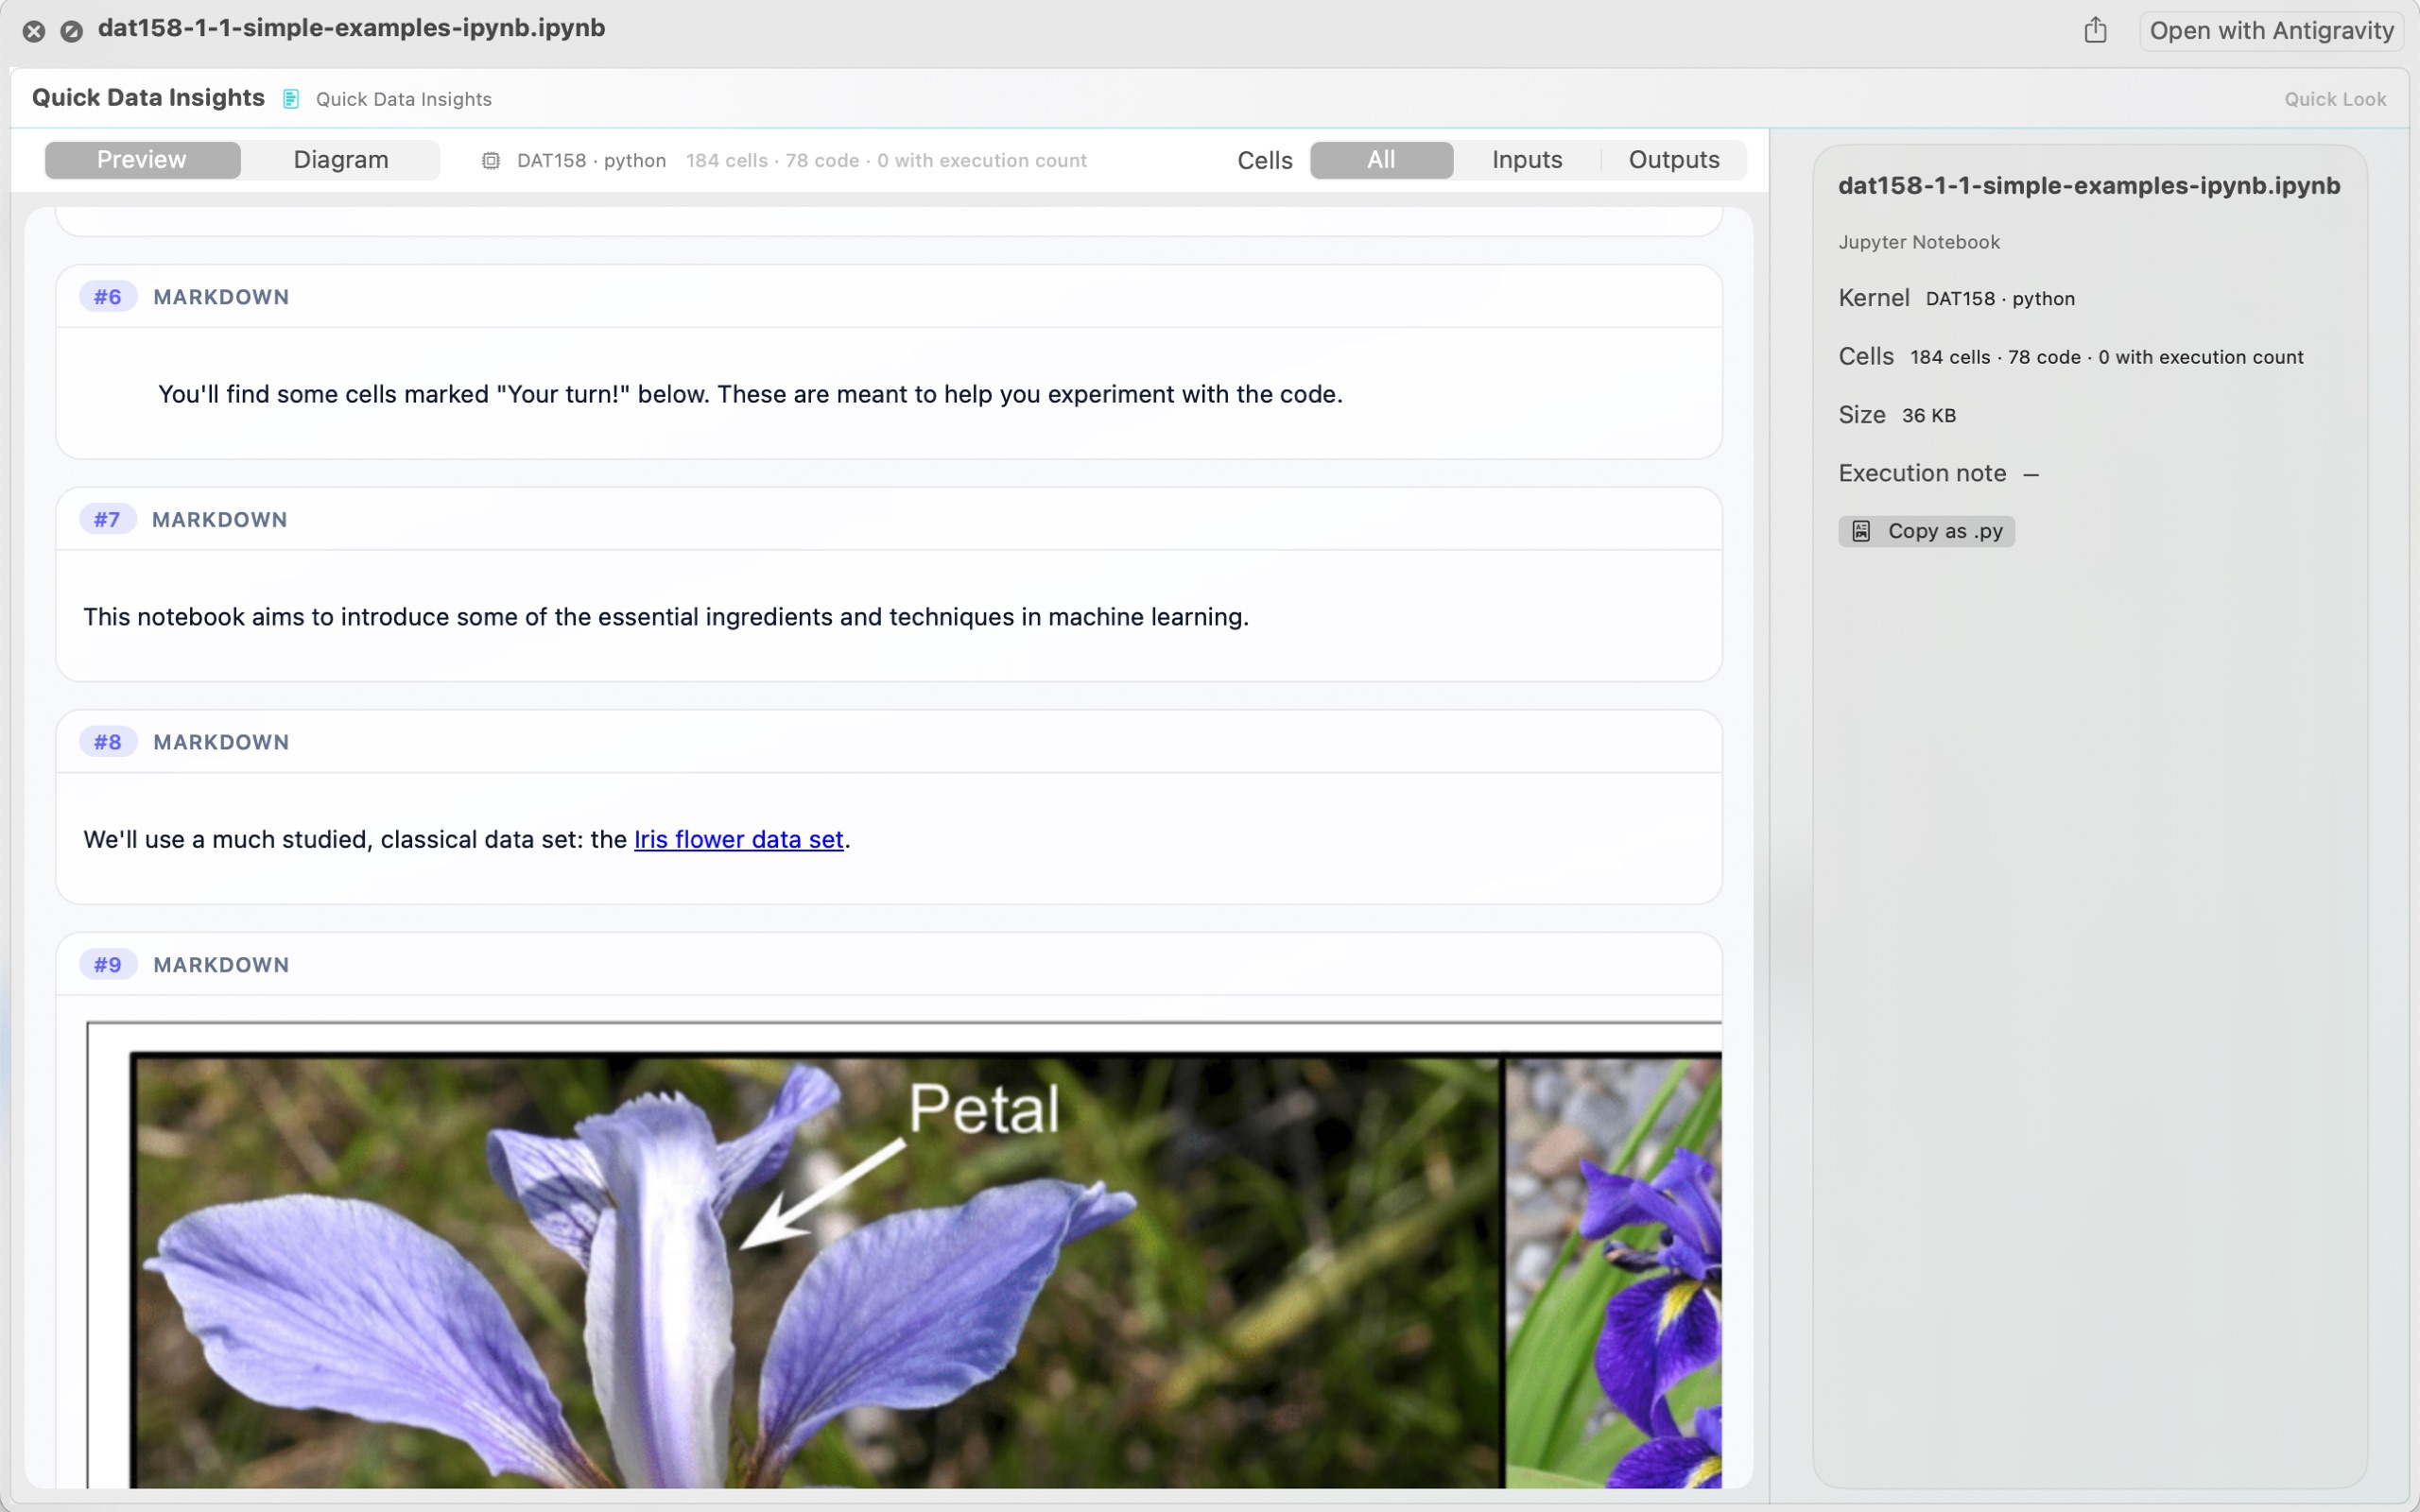Click the 'Your turn!' paragraph in cell #6
The height and width of the screenshot is (1512, 2420).
coord(750,394)
